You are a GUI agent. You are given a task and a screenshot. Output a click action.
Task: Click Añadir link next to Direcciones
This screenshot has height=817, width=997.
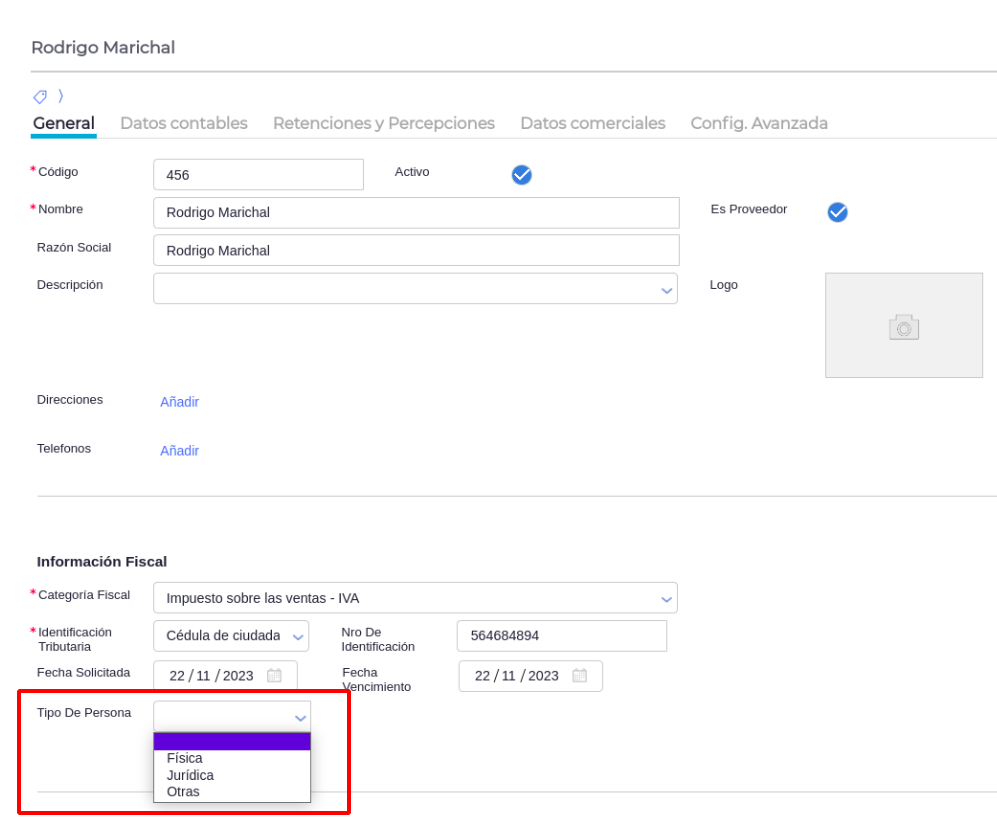point(179,402)
